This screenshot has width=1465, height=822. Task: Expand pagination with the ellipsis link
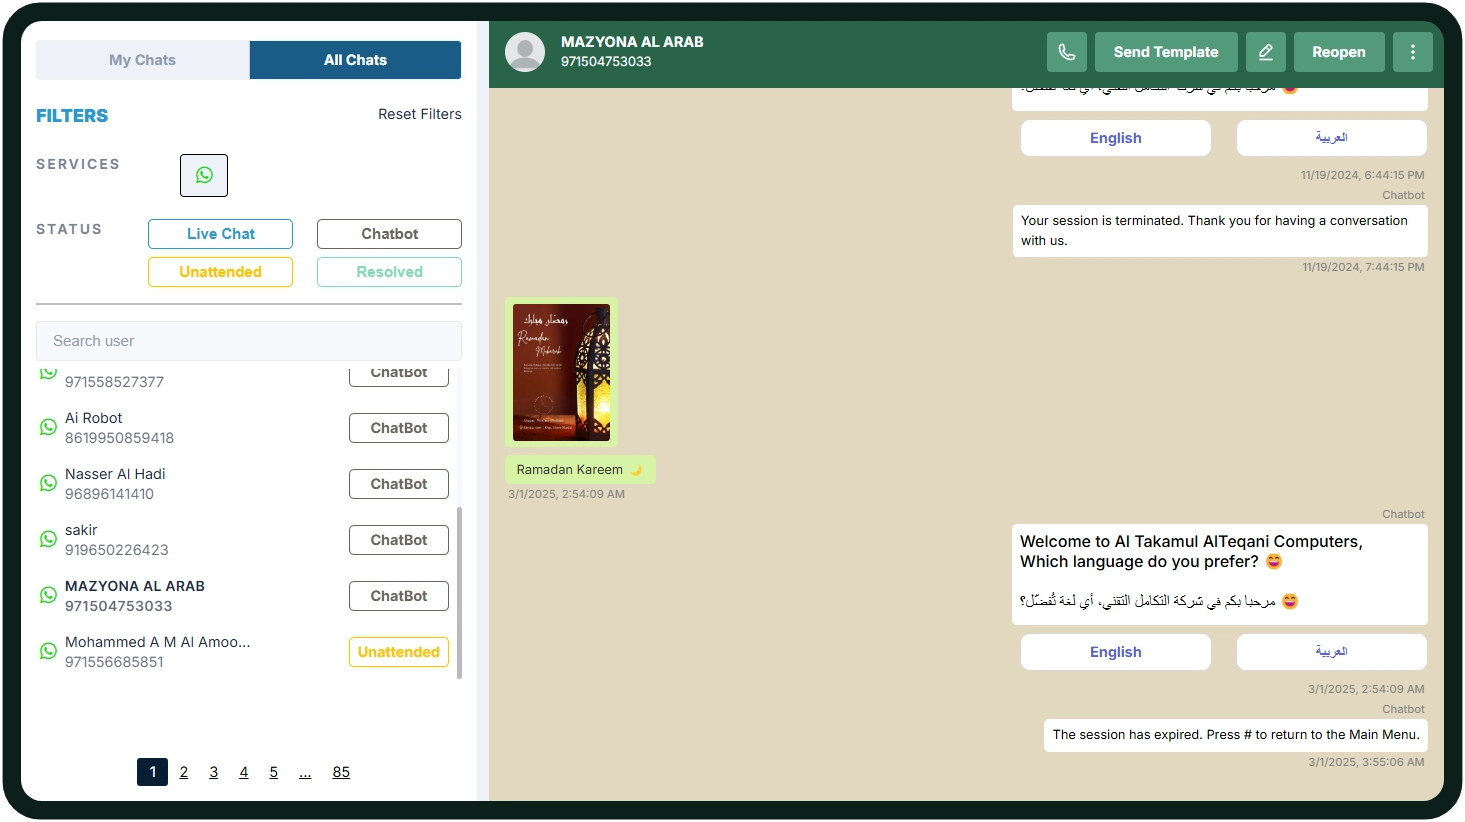(x=305, y=772)
